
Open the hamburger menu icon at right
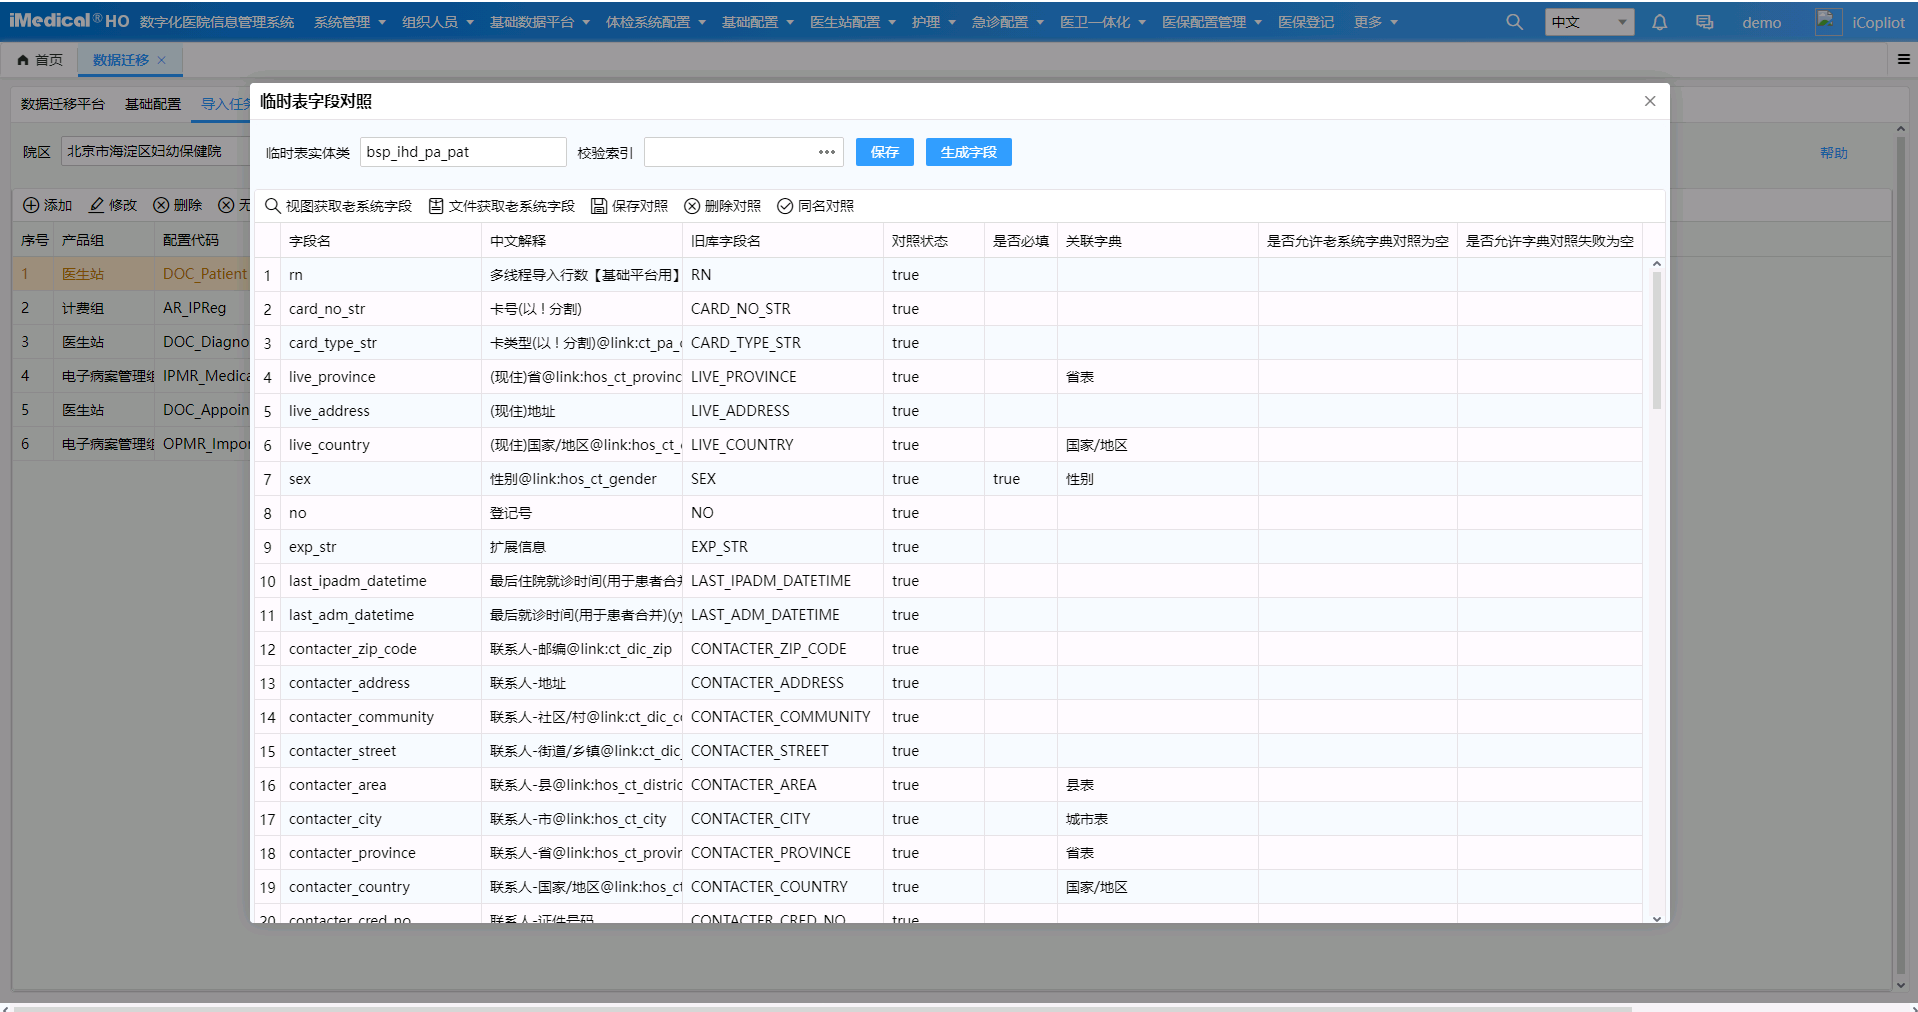pos(1904,60)
